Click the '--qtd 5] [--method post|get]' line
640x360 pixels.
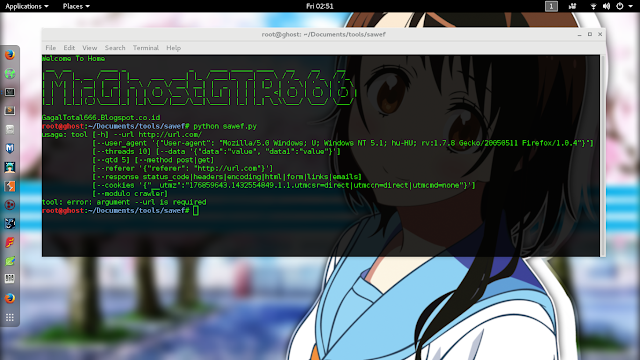pyautogui.click(x=153, y=160)
